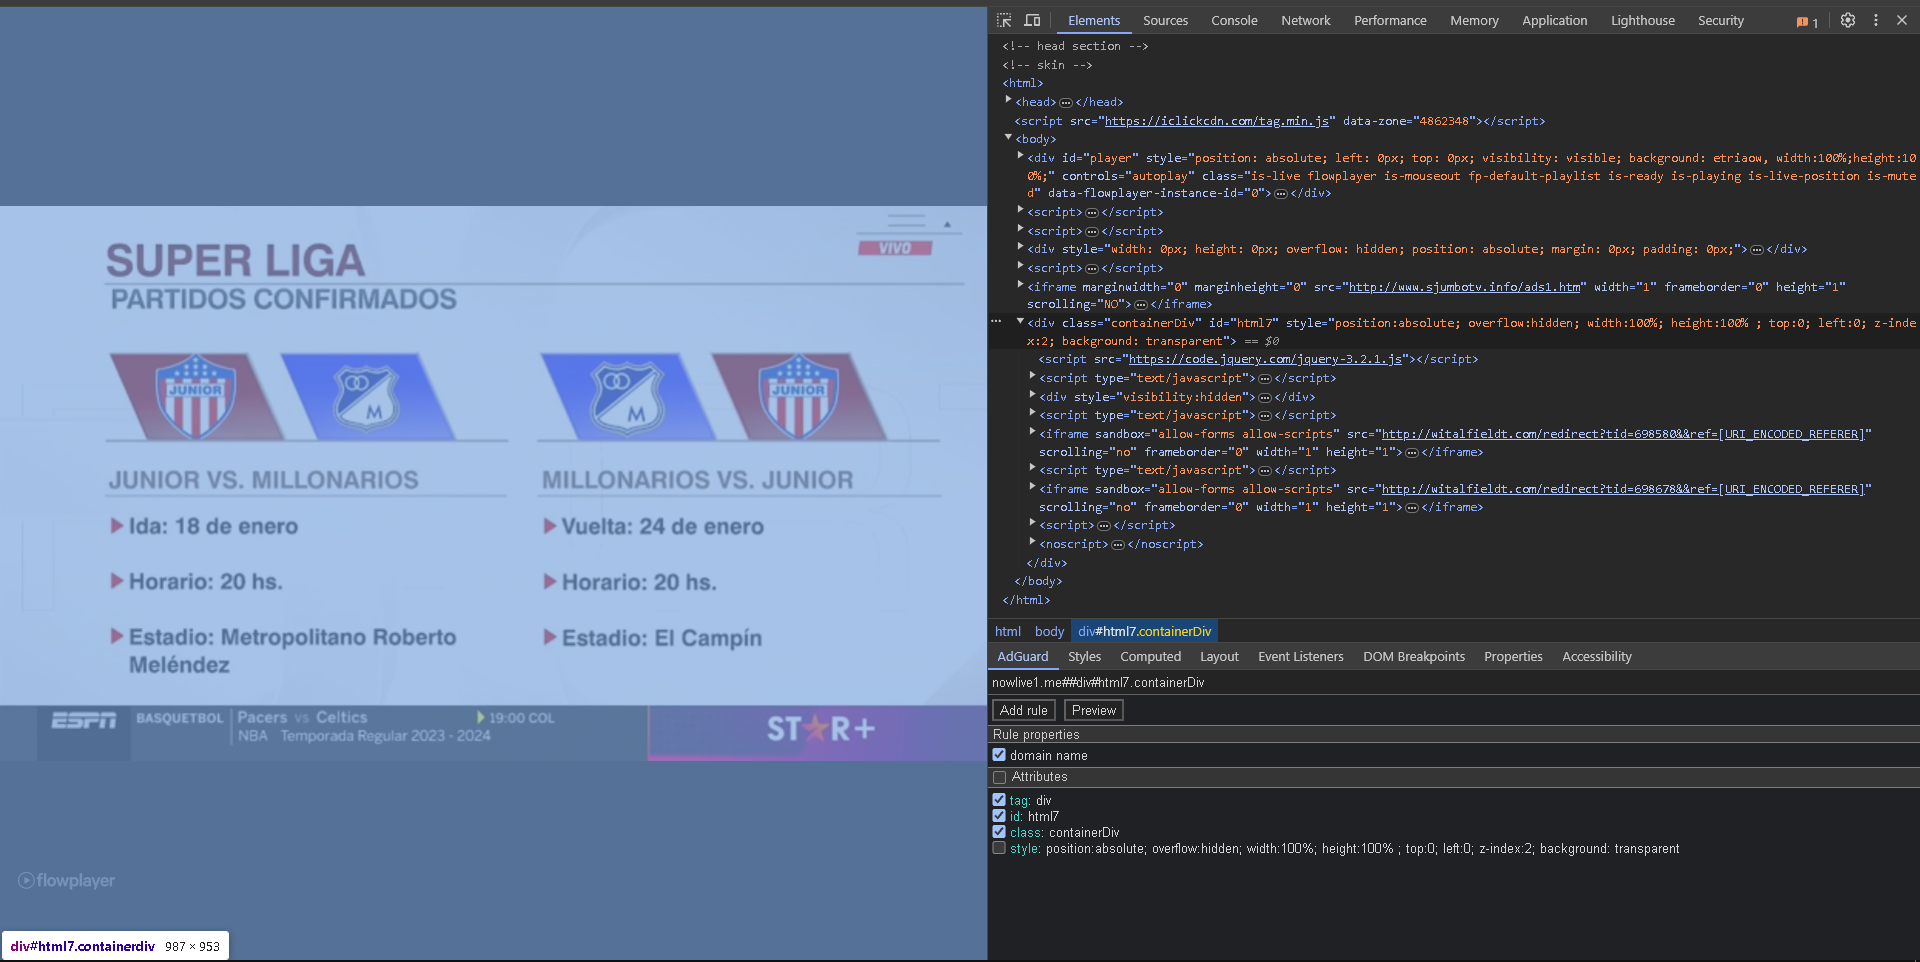
Task: Click the Add rule button
Action: click(1023, 710)
